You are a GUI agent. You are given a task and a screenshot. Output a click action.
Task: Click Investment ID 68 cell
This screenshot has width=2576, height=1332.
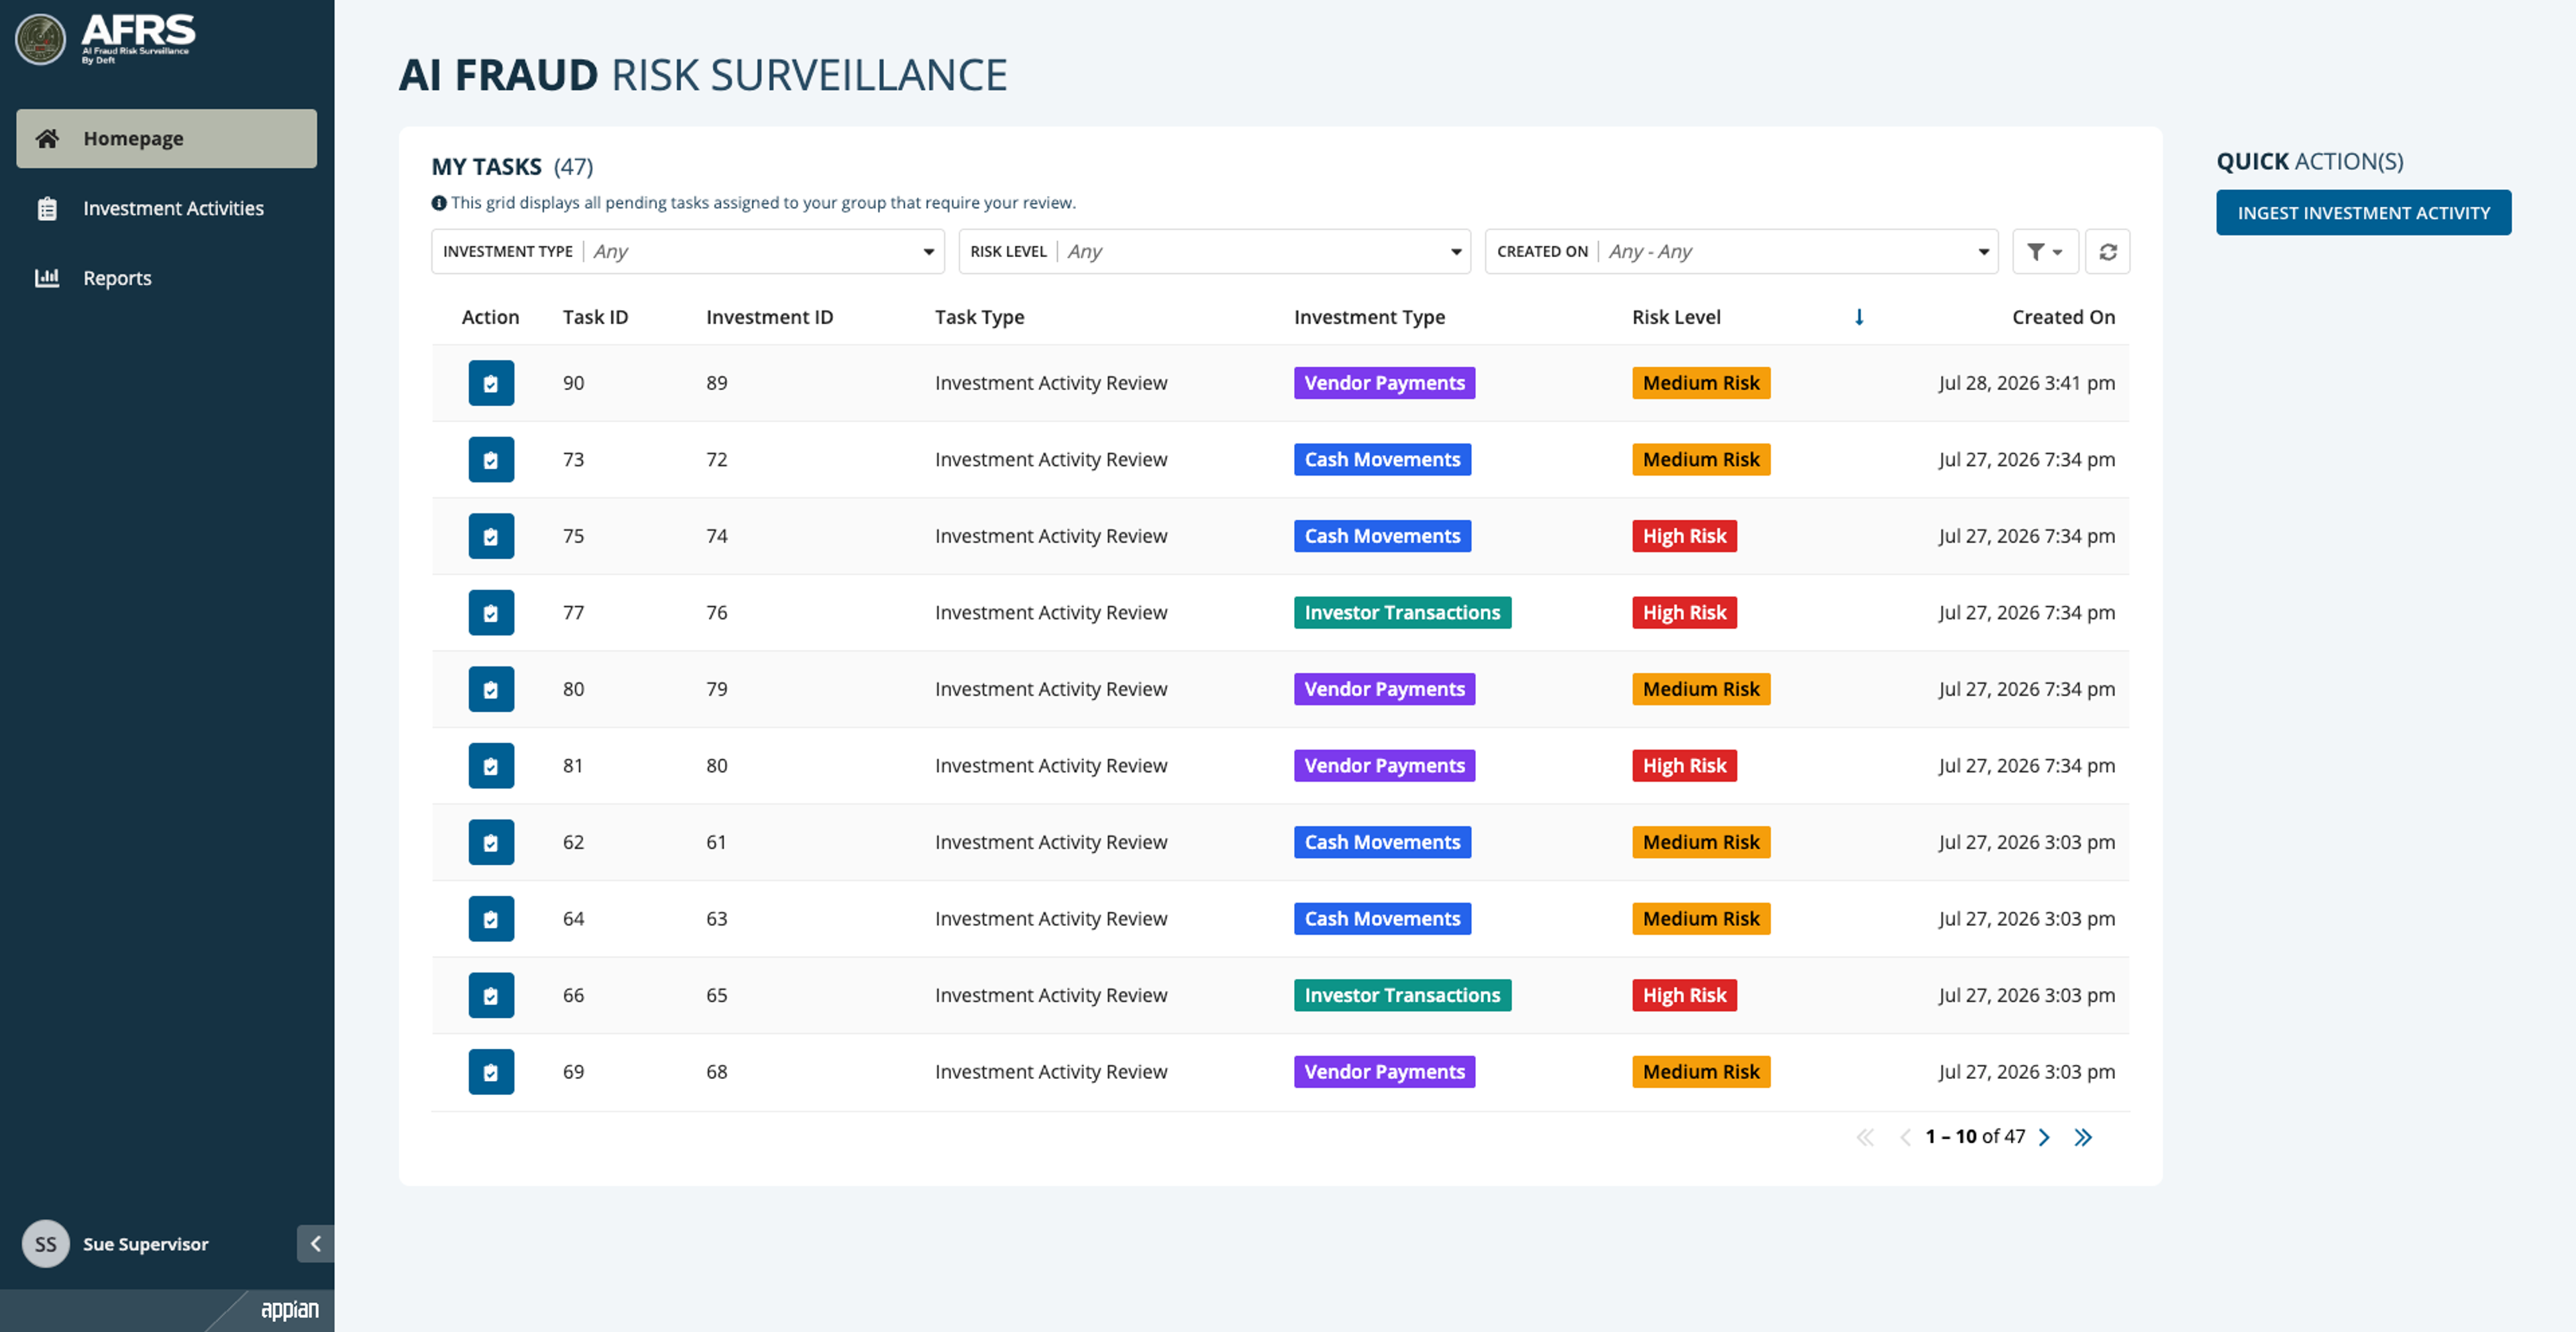(716, 1072)
